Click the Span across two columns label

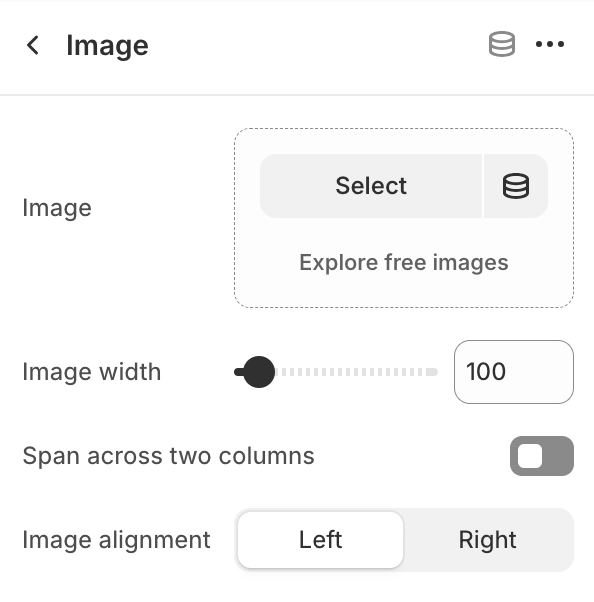coord(168,456)
